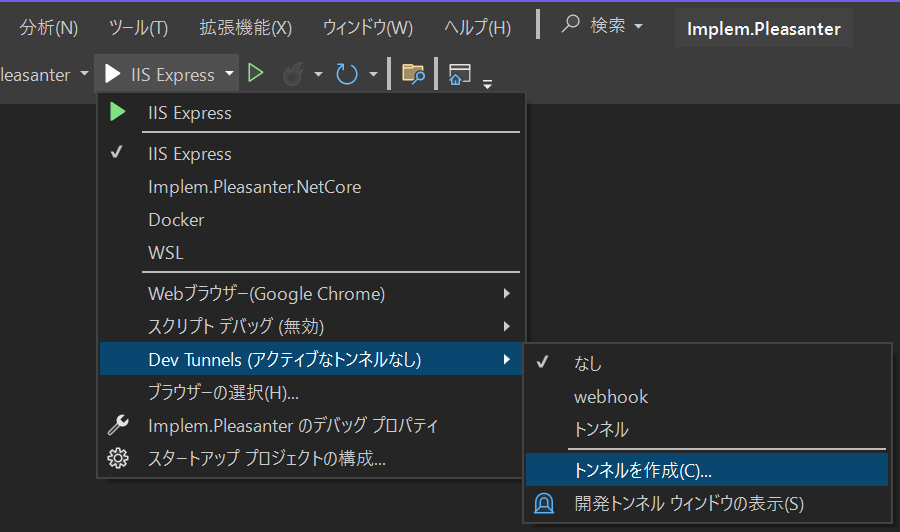Click the gear icon for startup project configuration
Screen dimensions: 900x532
tap(118, 458)
